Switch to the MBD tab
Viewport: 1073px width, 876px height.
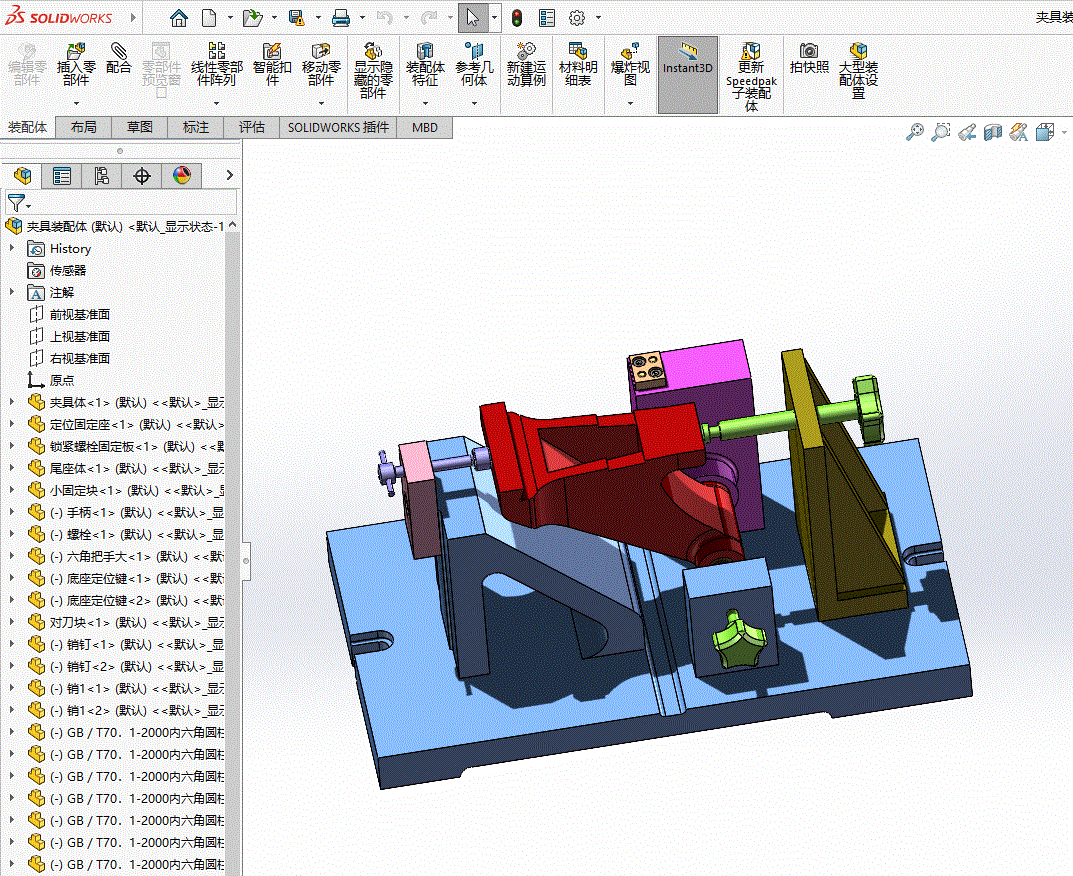coord(425,127)
